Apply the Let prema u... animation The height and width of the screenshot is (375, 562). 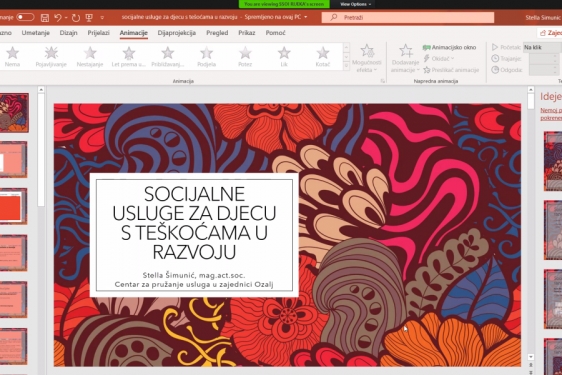[x=129, y=57]
